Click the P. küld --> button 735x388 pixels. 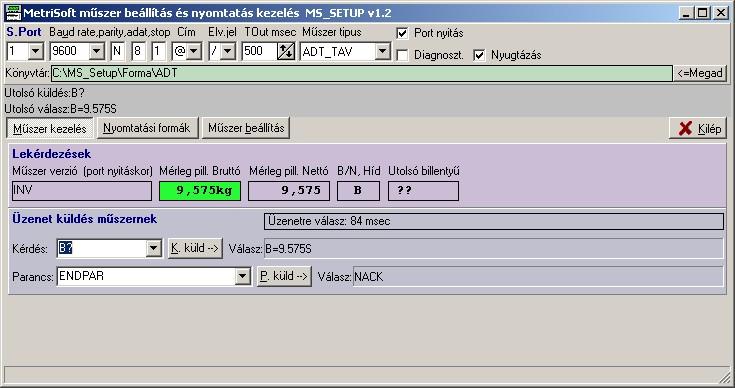284,276
